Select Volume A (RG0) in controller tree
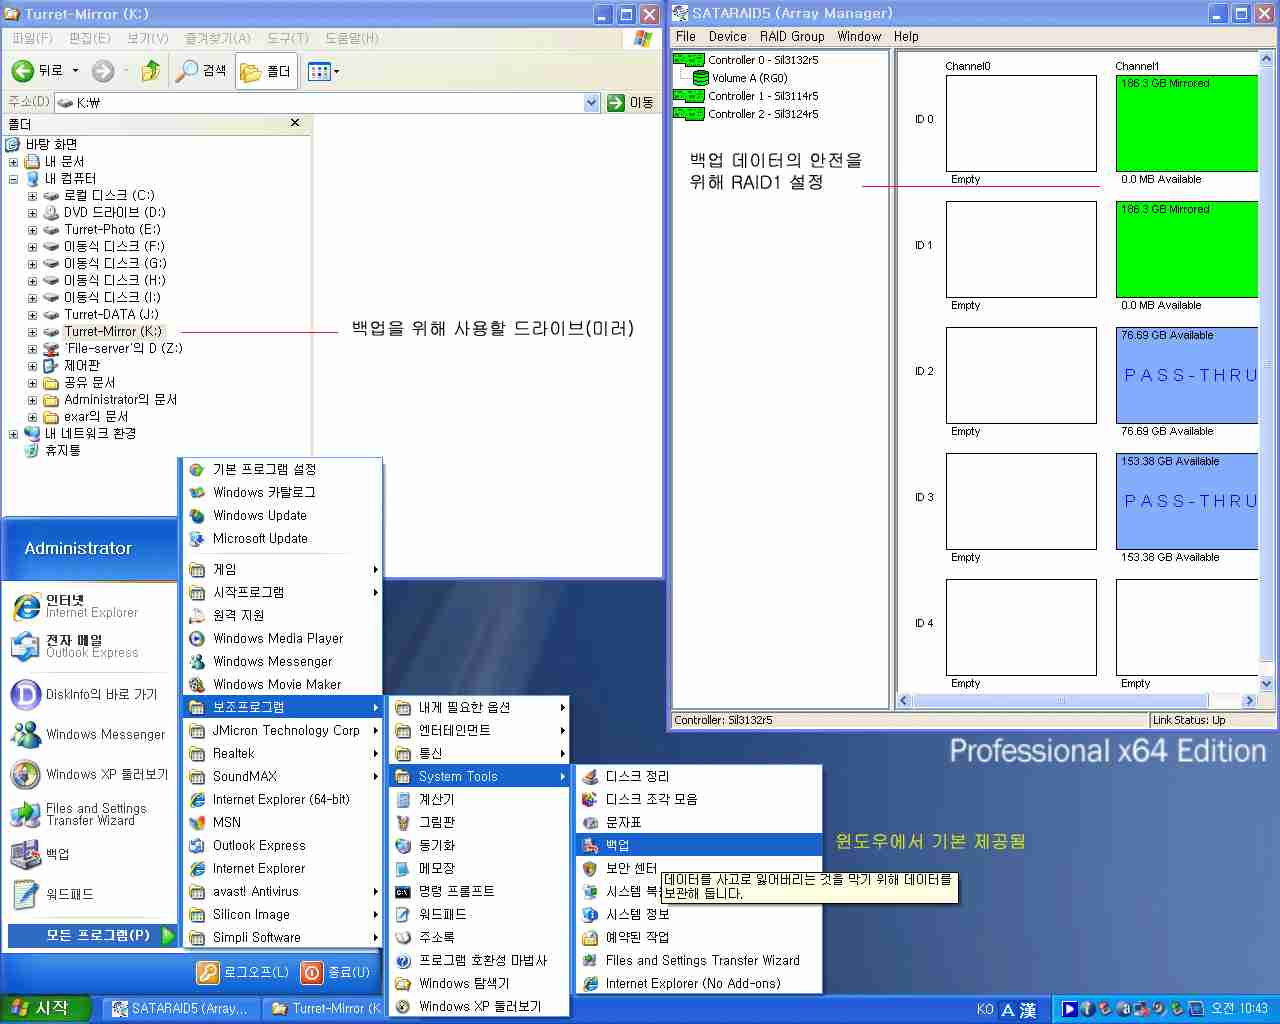This screenshot has width=1280, height=1024. [x=748, y=78]
